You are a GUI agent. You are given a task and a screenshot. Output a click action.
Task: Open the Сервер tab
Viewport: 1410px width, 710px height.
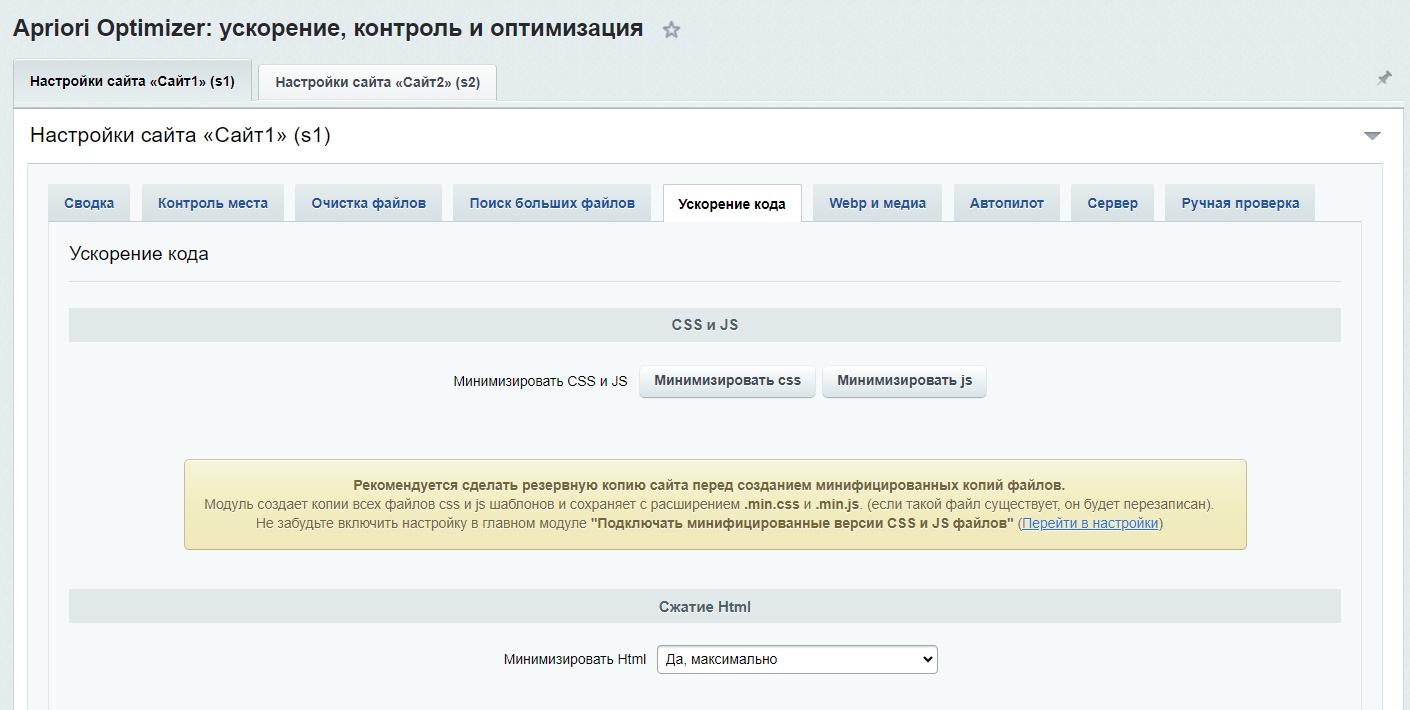tap(1112, 203)
